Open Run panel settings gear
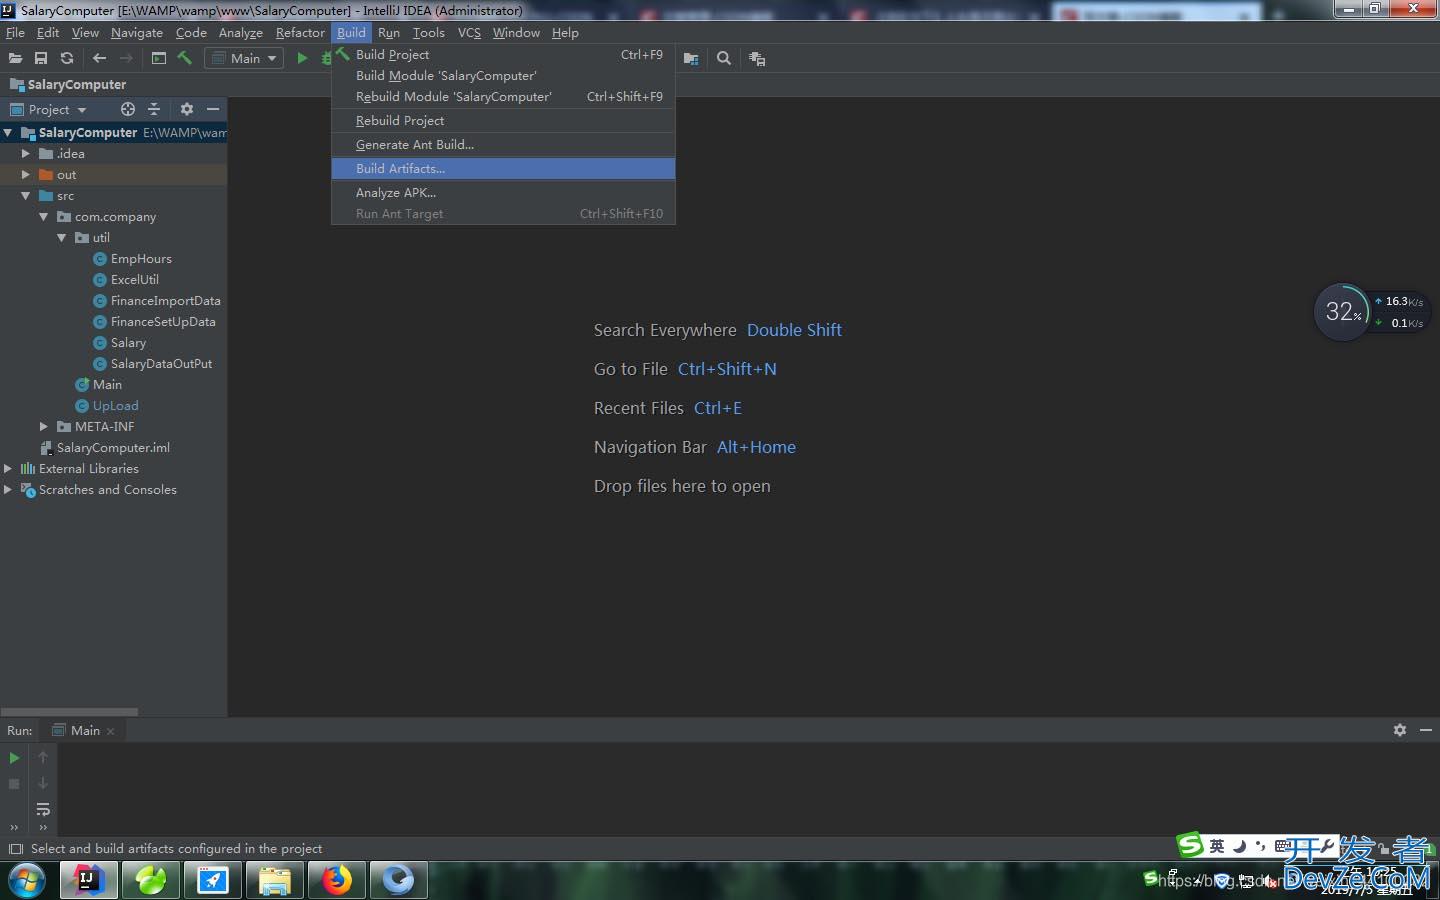 [1400, 730]
